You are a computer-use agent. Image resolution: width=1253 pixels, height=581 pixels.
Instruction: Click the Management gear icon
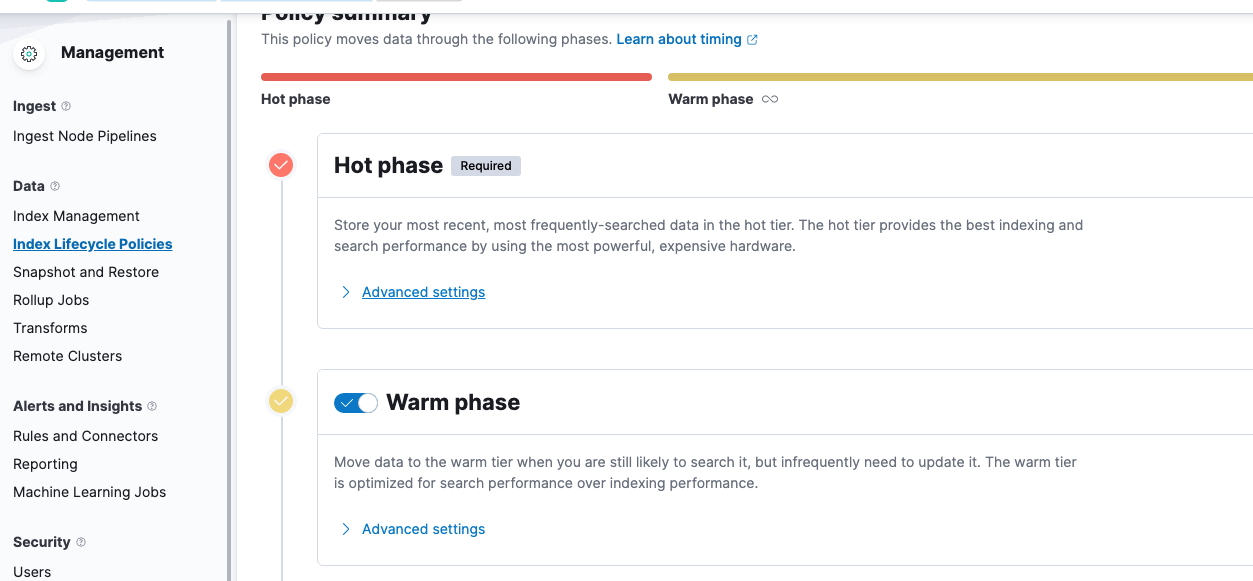click(29, 54)
